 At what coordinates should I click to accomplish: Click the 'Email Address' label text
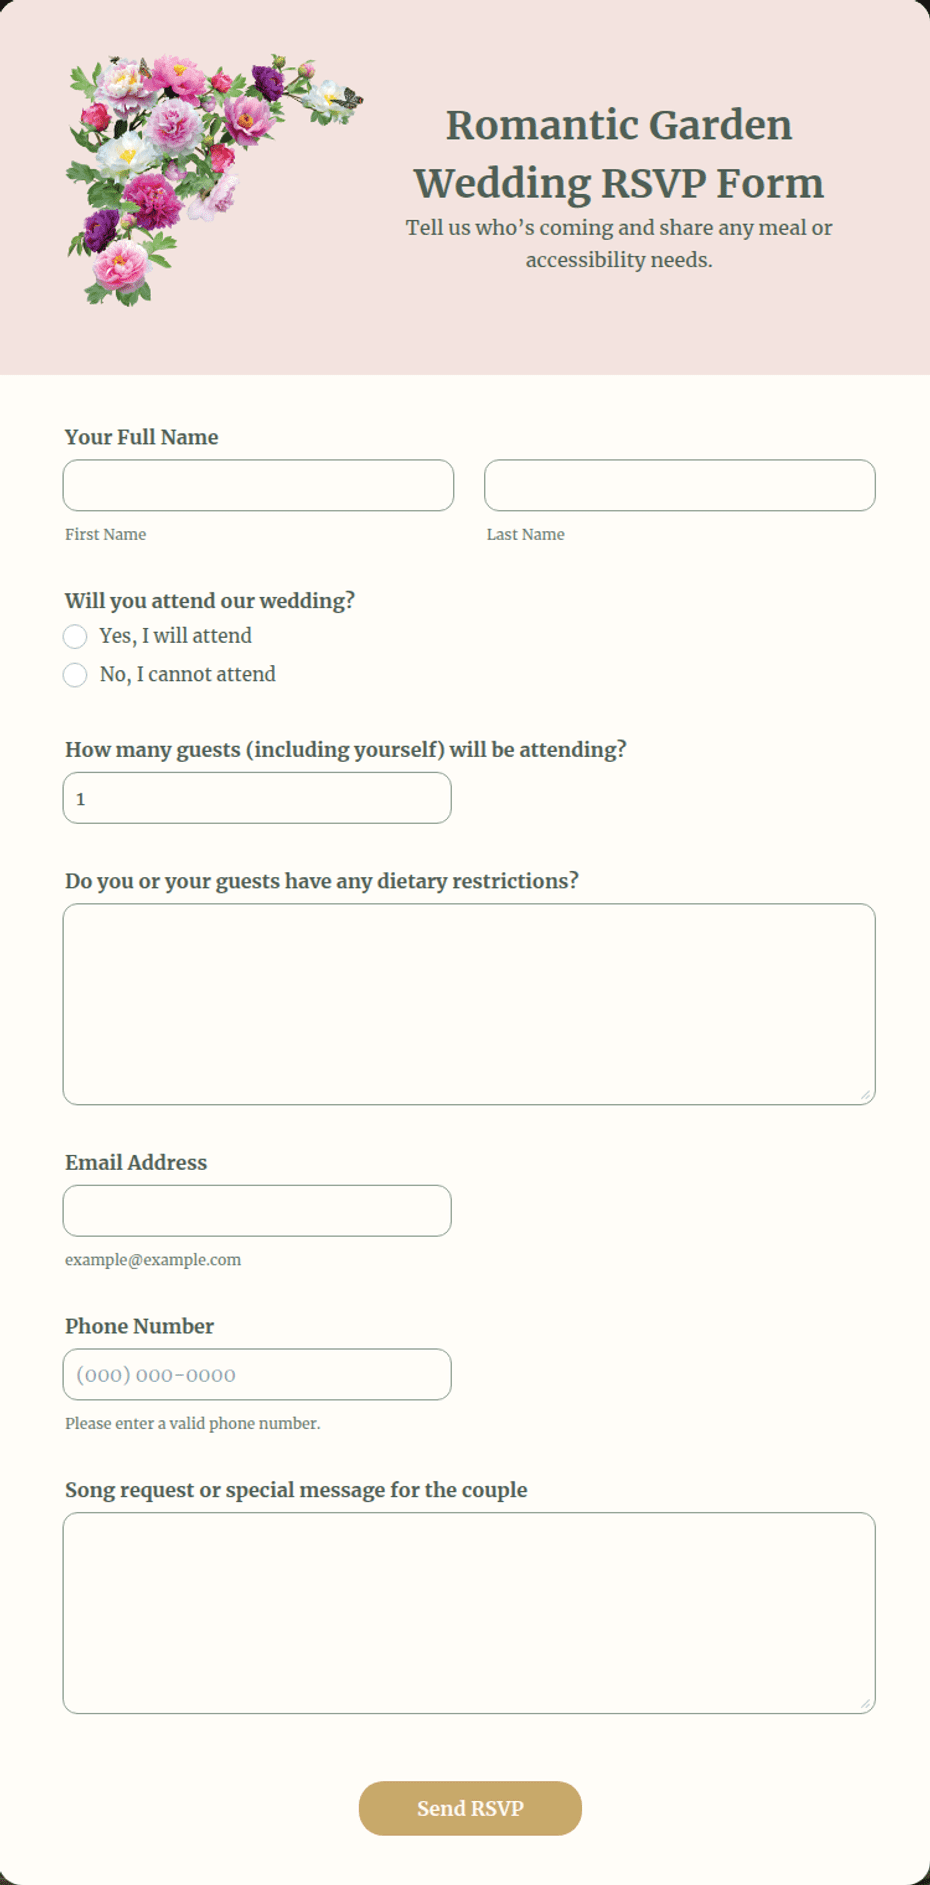pos(136,1162)
